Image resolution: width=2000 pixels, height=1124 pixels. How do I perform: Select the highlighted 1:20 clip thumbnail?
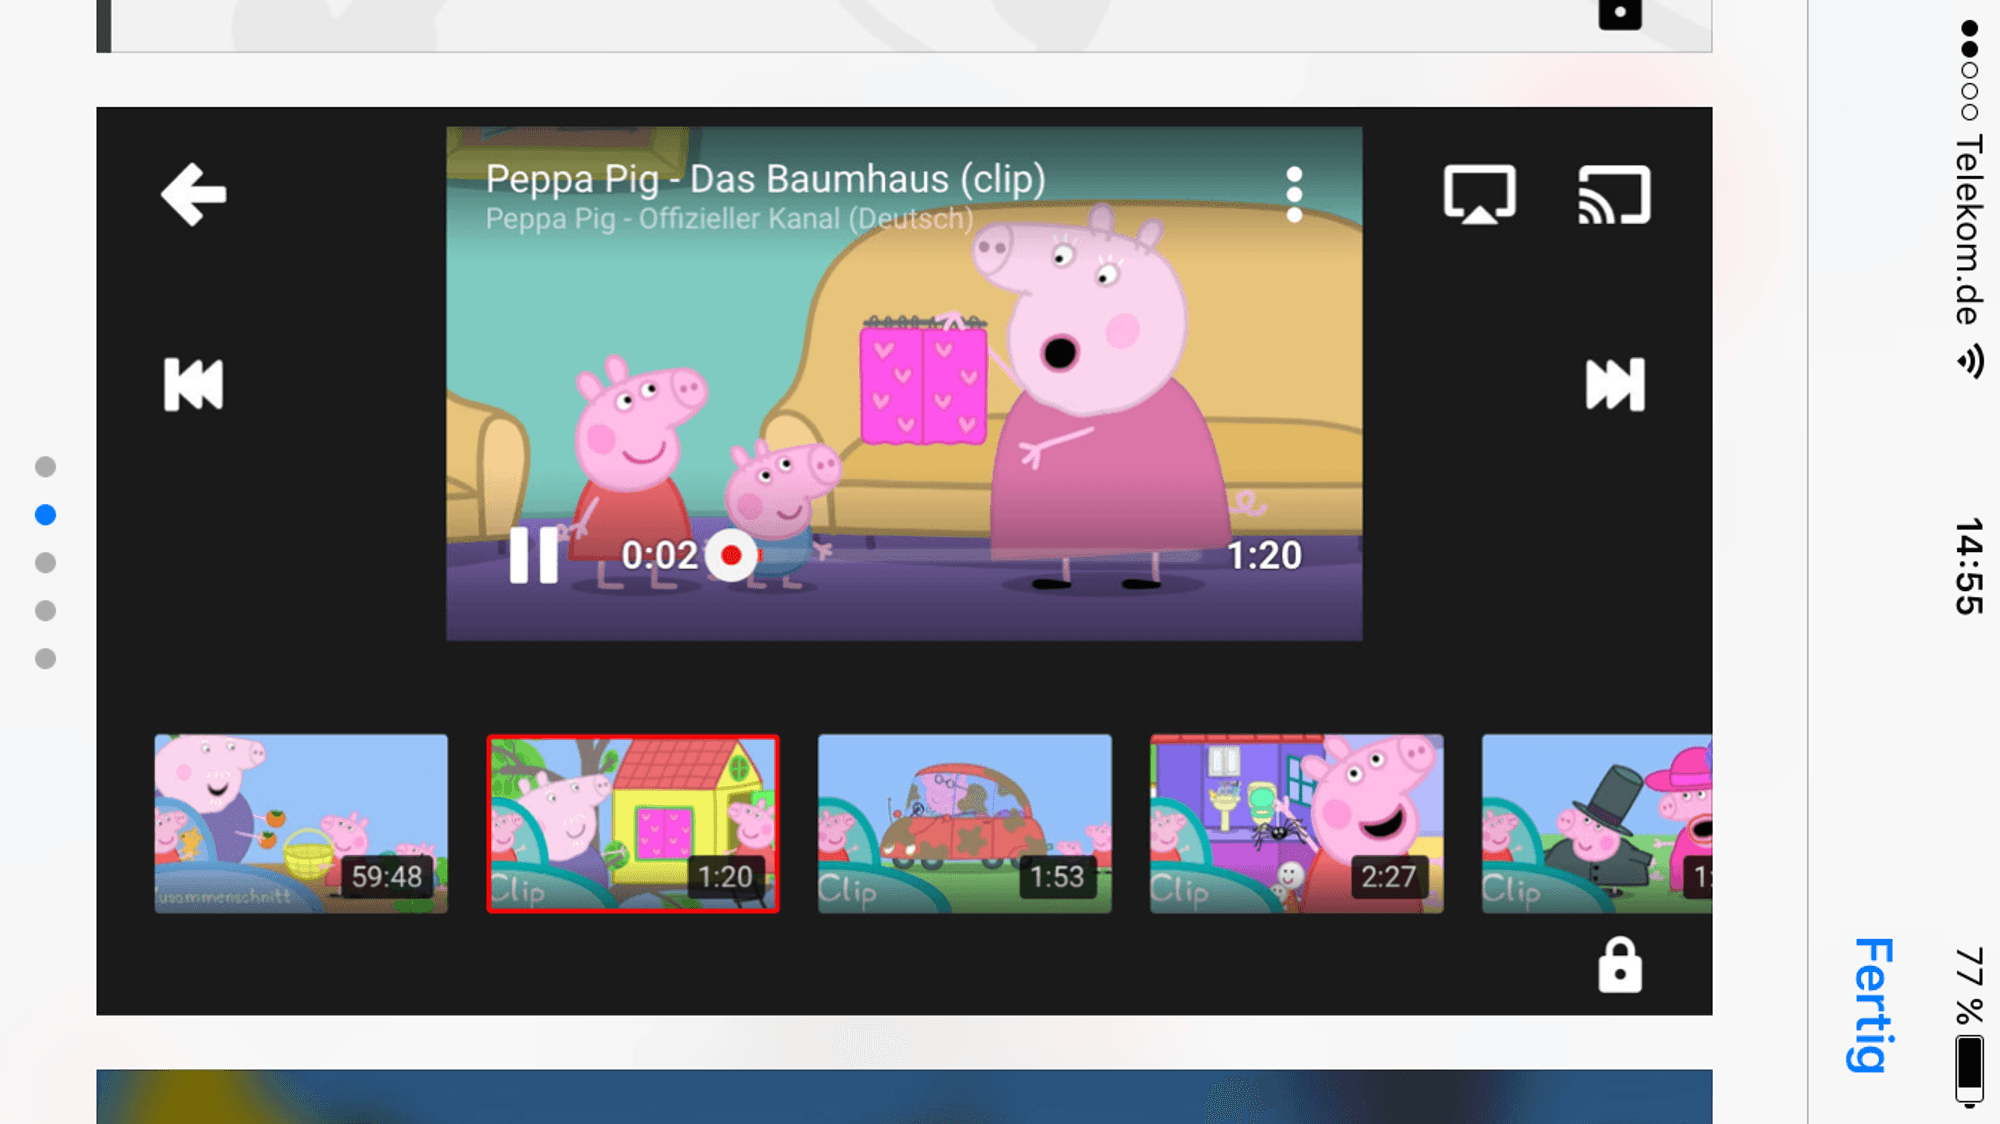click(633, 824)
